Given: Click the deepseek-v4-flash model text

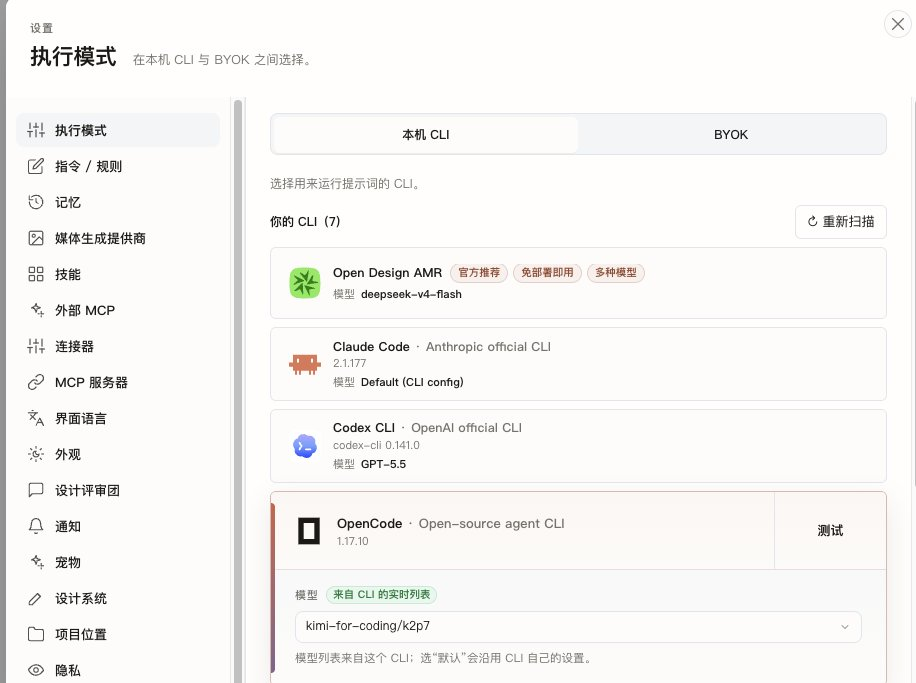Looking at the screenshot, I should tap(411, 294).
